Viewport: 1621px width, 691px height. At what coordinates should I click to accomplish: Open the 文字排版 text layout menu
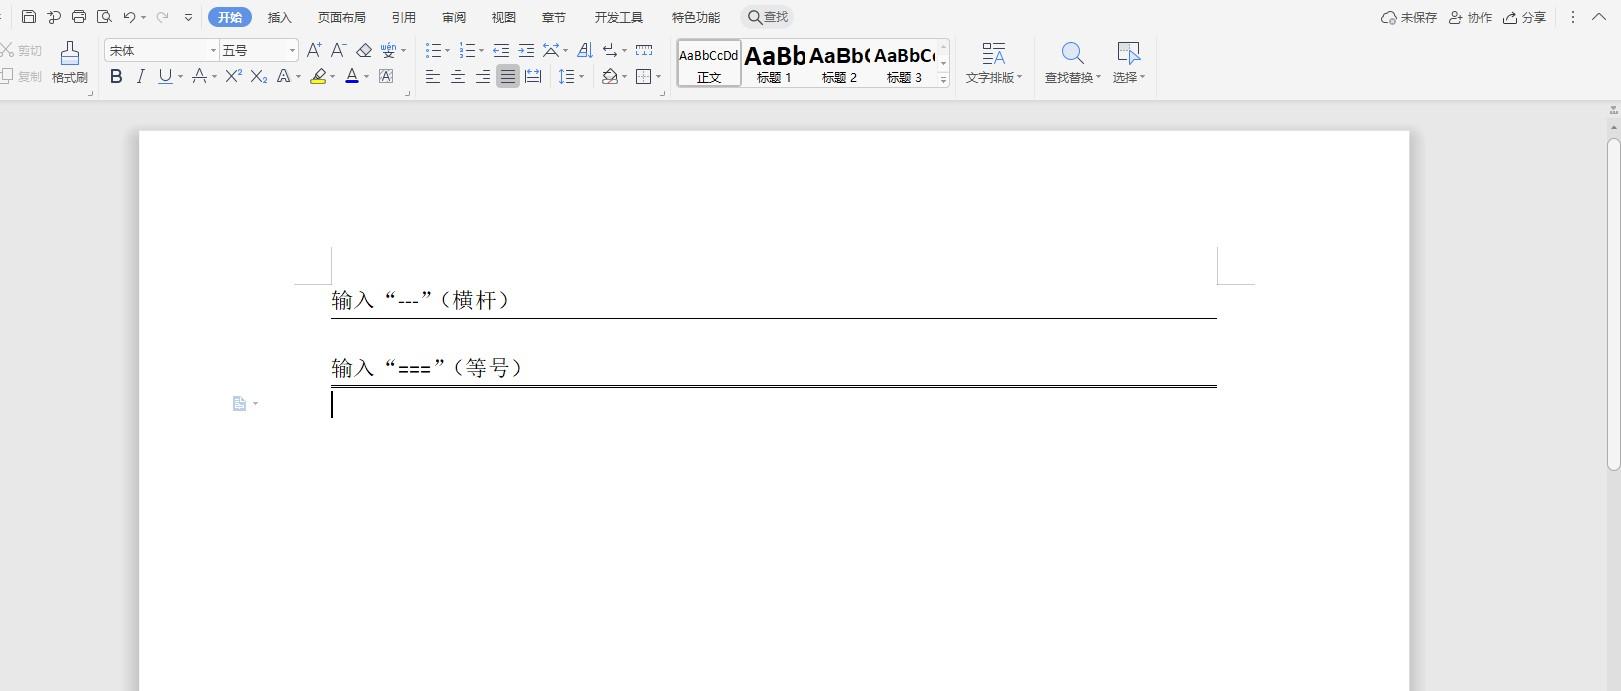tap(993, 62)
